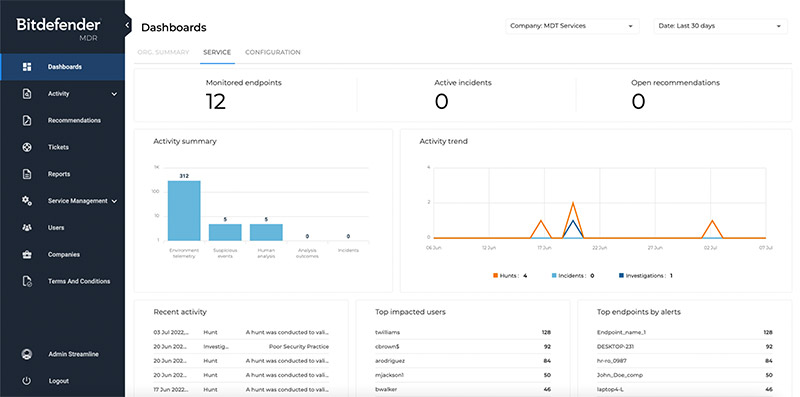
Task: Switch to the Org. Summary tab
Action: pyautogui.click(x=163, y=52)
